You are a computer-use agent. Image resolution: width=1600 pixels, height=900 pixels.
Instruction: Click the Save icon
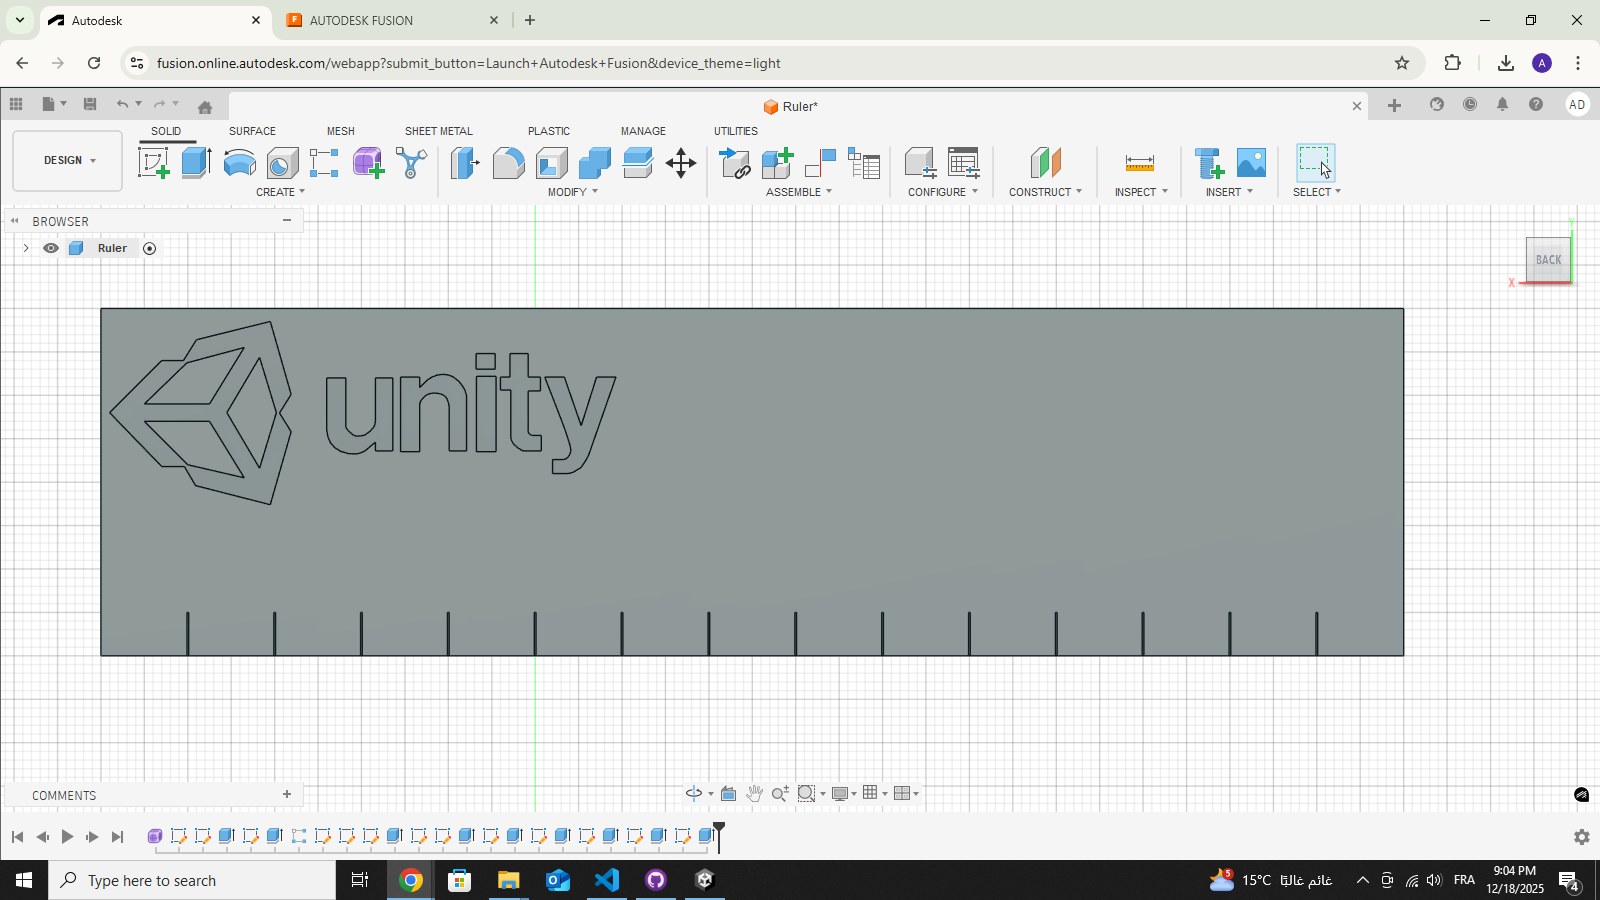(x=90, y=104)
